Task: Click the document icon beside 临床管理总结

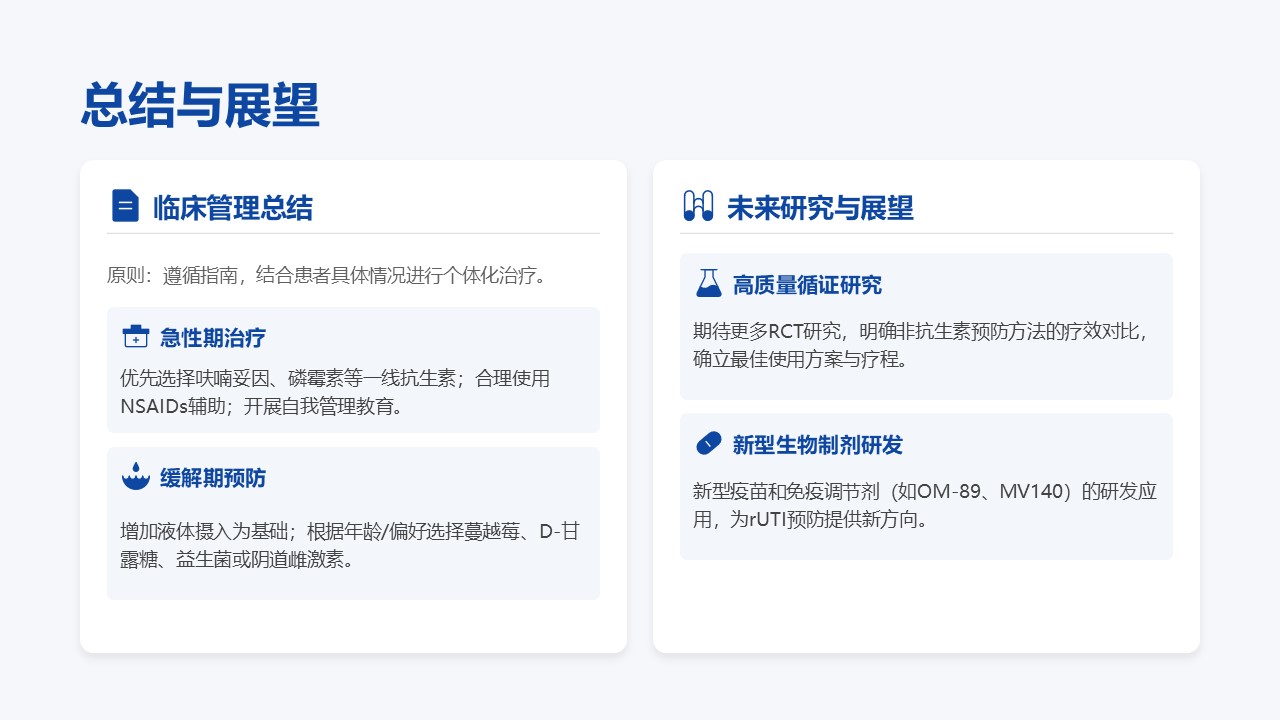Action: tap(125, 206)
